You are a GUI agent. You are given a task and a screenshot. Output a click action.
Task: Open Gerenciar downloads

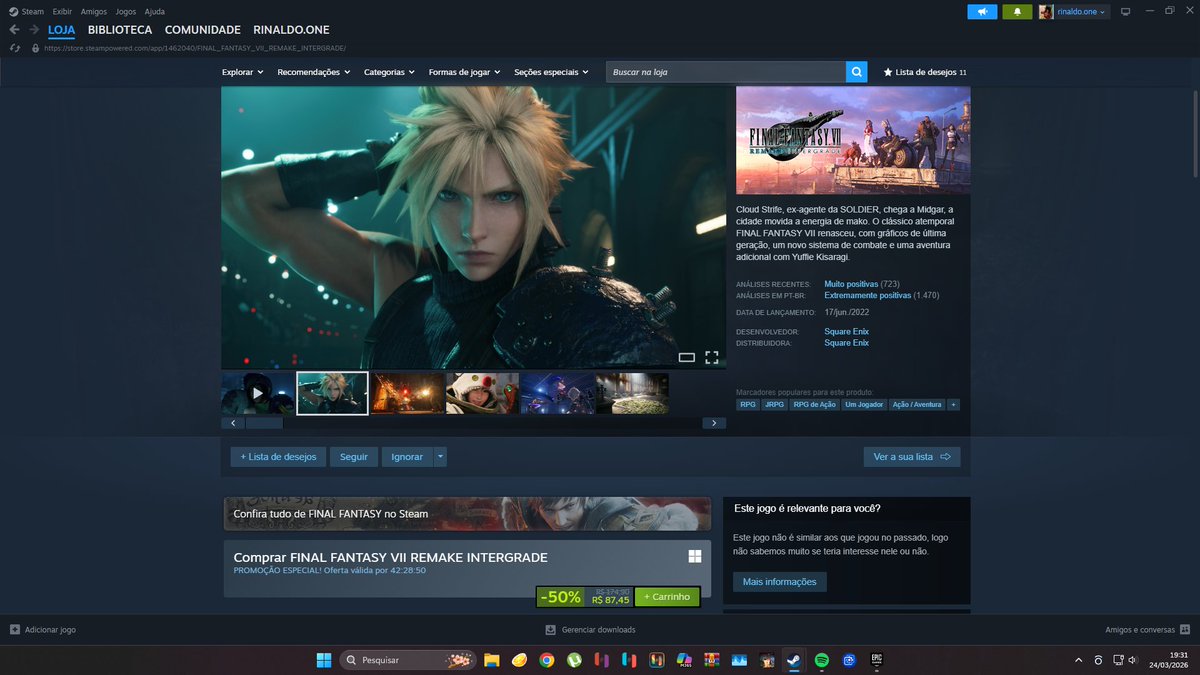point(590,630)
